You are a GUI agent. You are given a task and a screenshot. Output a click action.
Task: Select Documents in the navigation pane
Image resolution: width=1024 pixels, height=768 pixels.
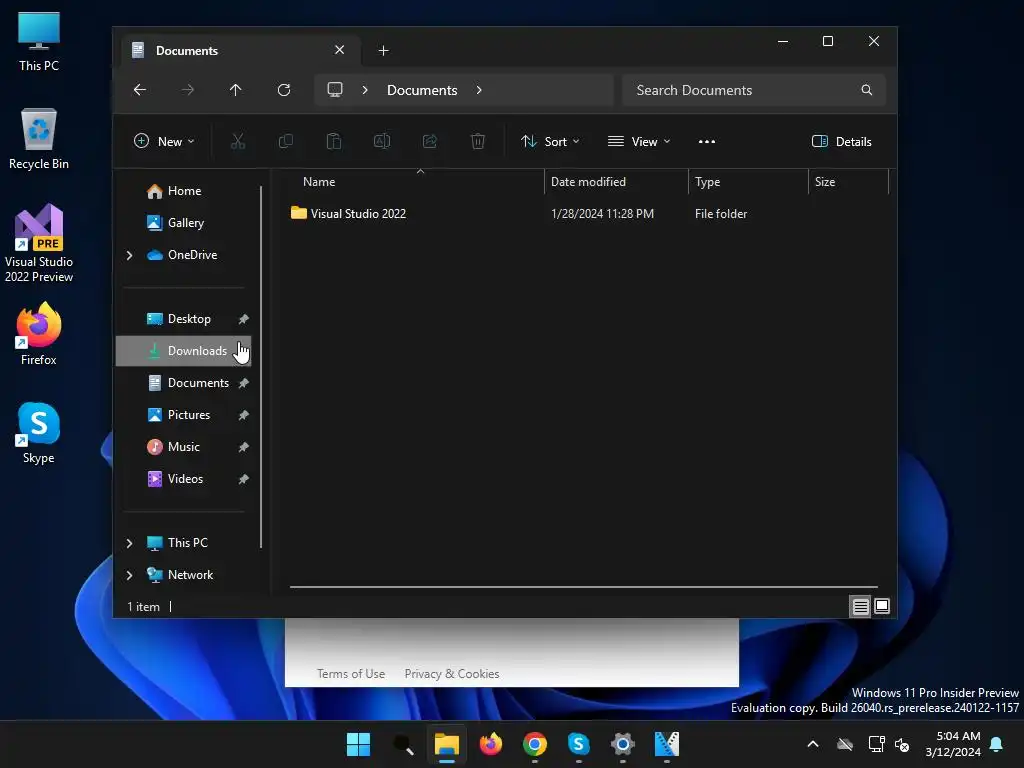[184, 383]
